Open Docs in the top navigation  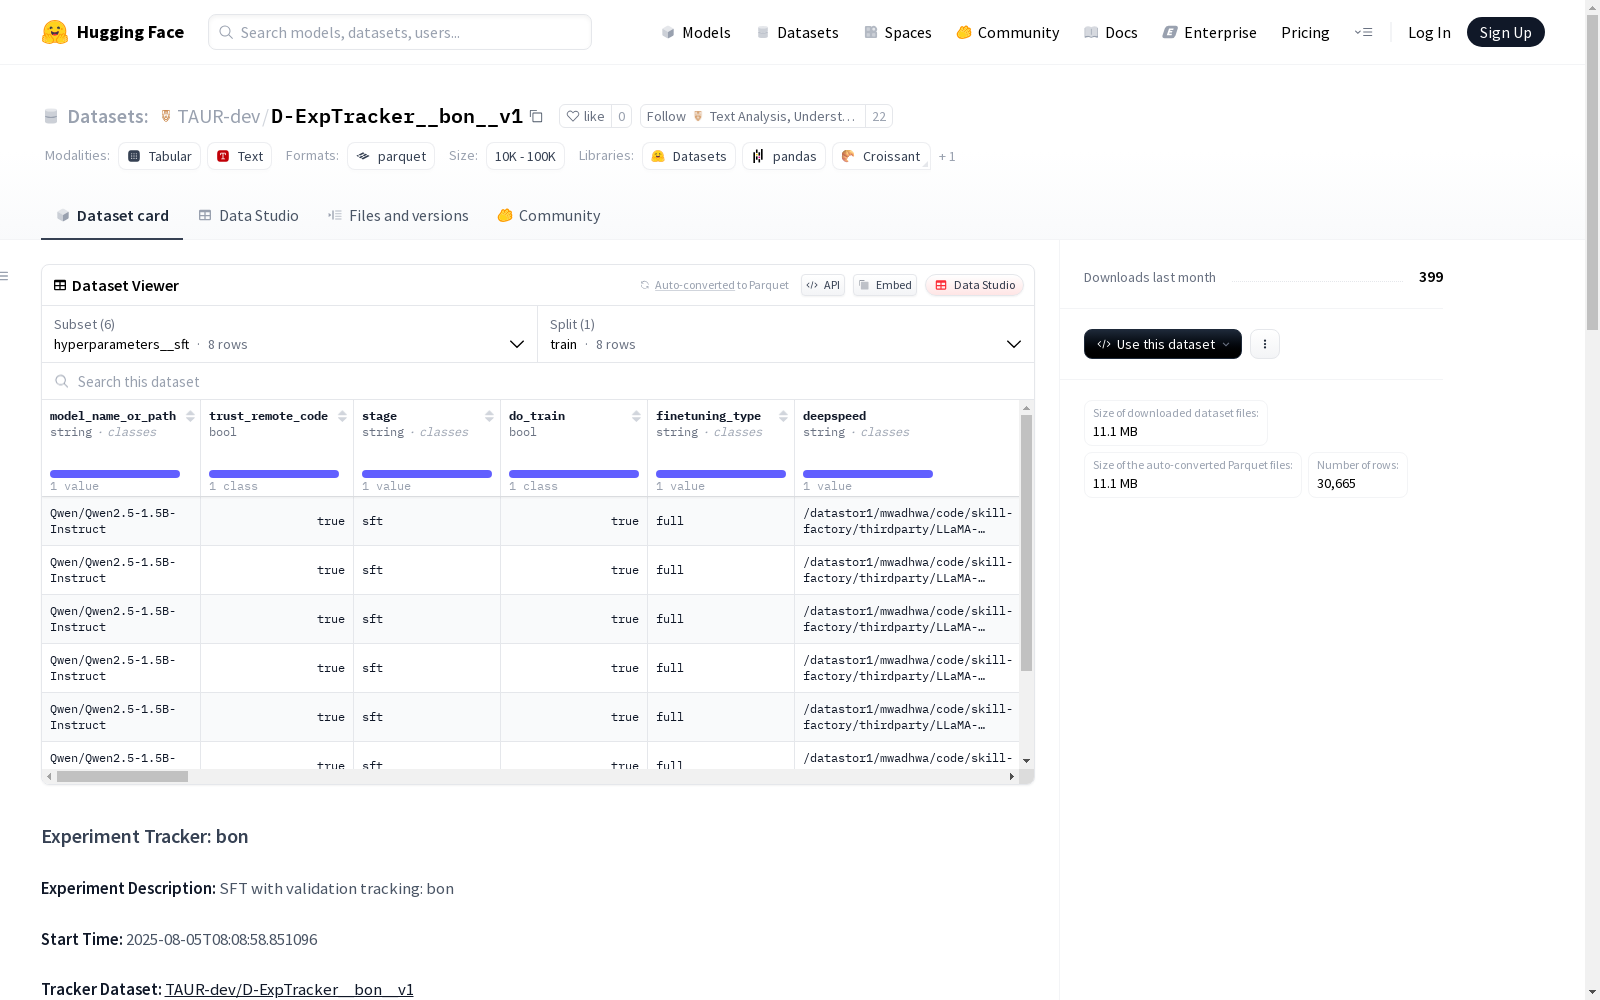(x=1111, y=32)
